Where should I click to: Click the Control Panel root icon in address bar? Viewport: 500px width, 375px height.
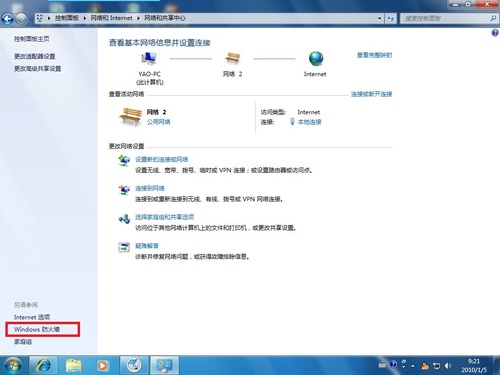tap(40, 18)
